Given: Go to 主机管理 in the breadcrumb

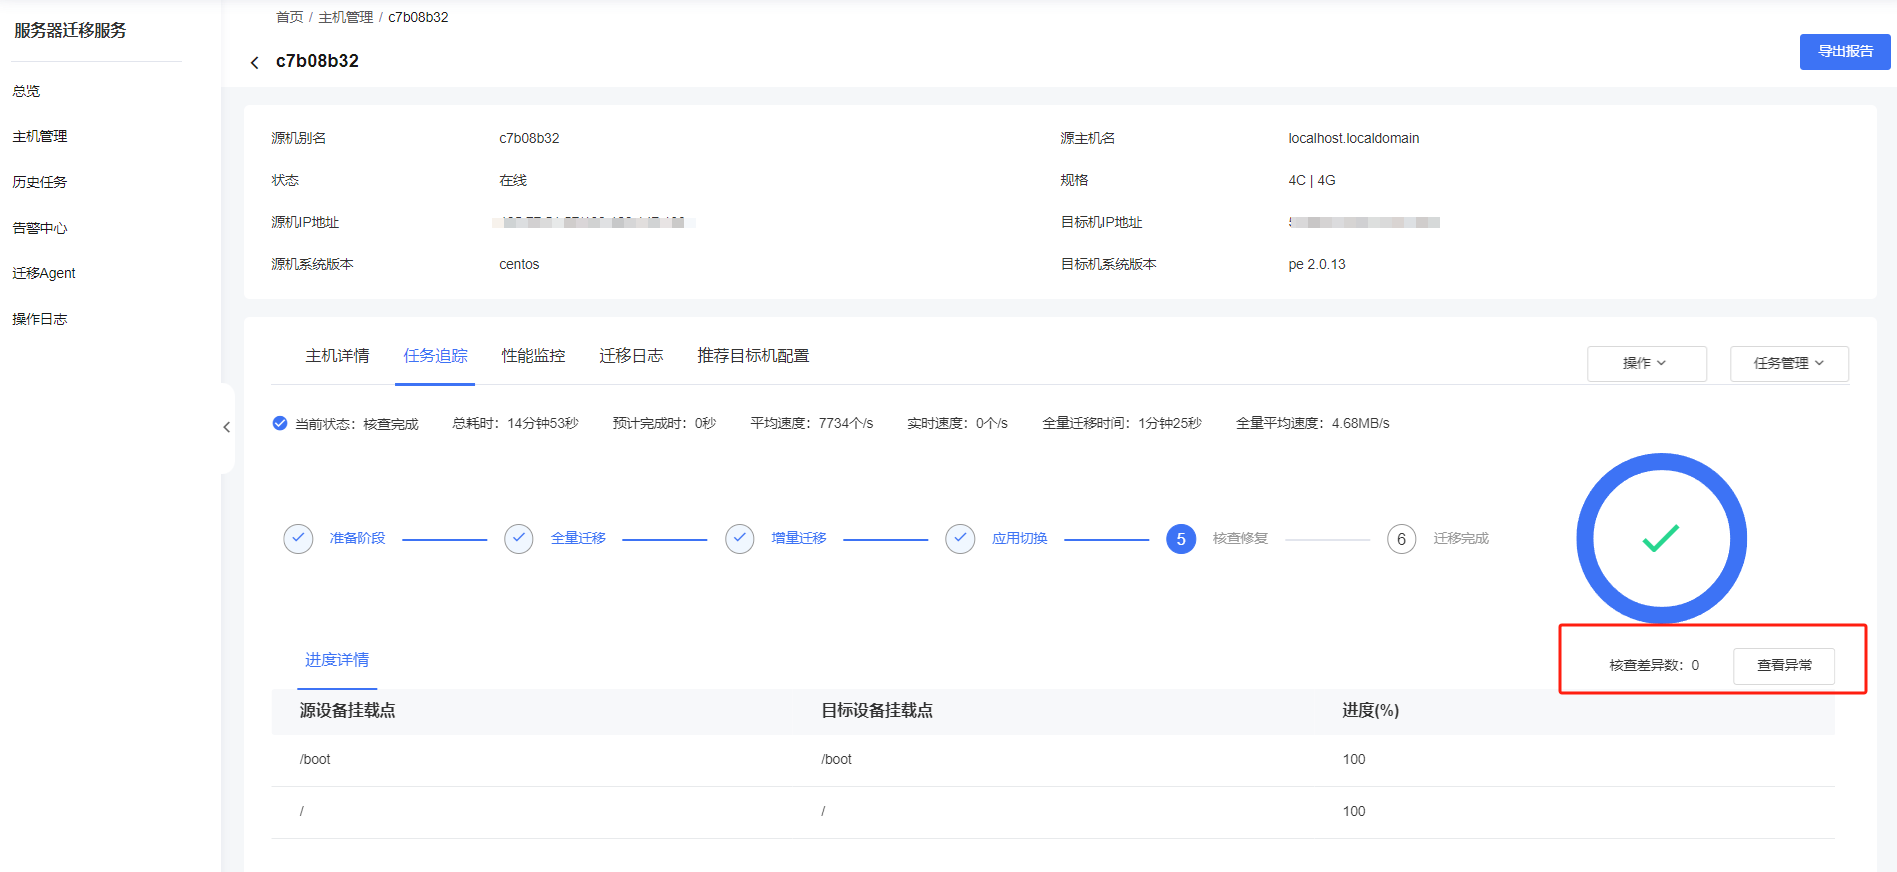Looking at the screenshot, I should point(345,17).
